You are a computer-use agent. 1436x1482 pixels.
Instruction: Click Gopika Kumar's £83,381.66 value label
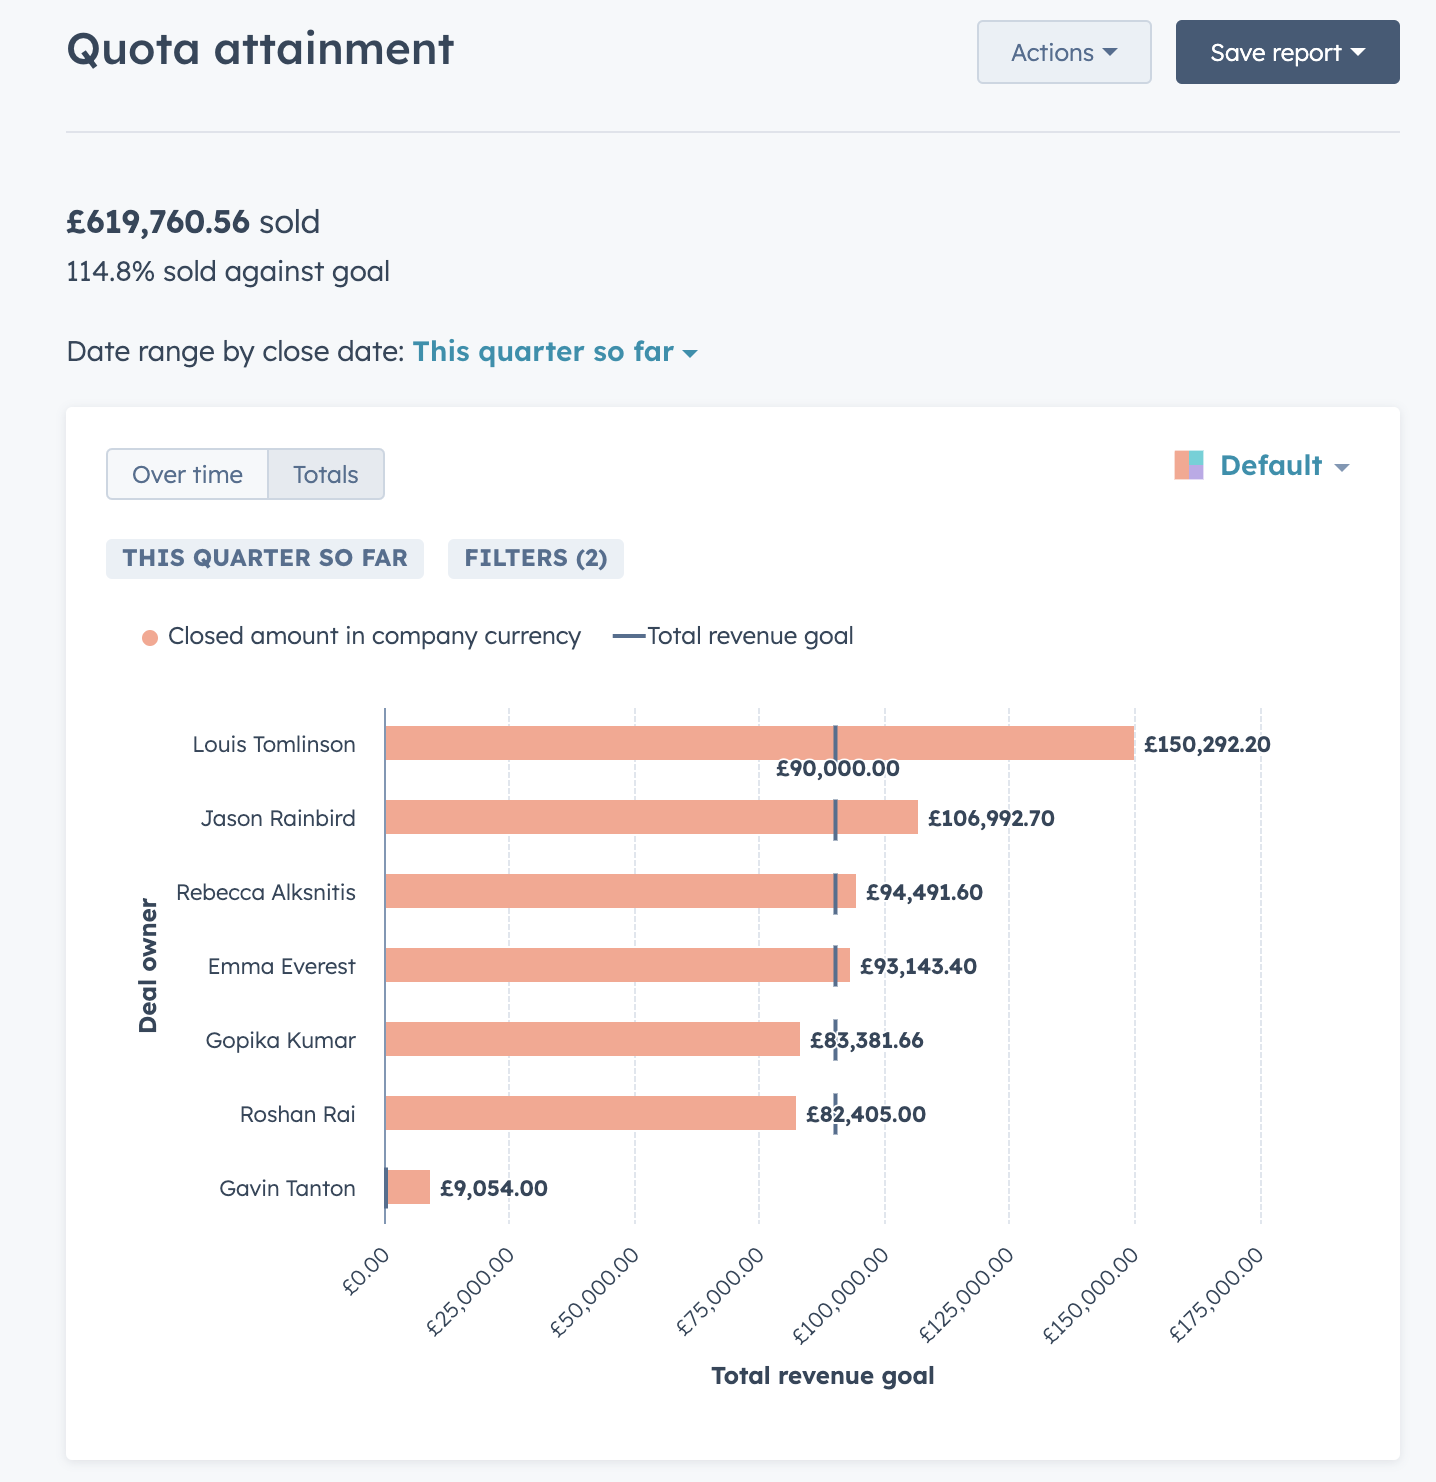[x=866, y=1040]
